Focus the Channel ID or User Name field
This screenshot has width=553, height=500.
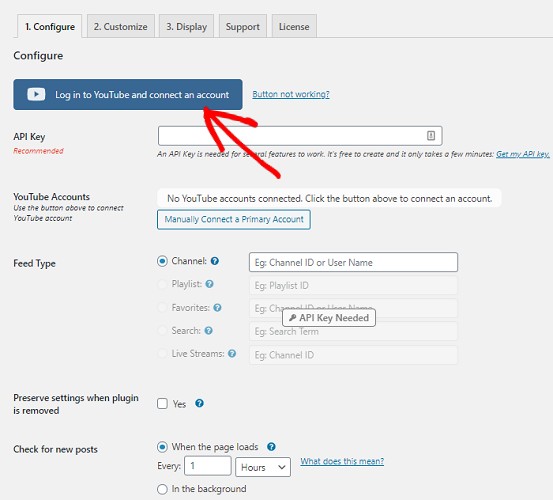point(353,262)
